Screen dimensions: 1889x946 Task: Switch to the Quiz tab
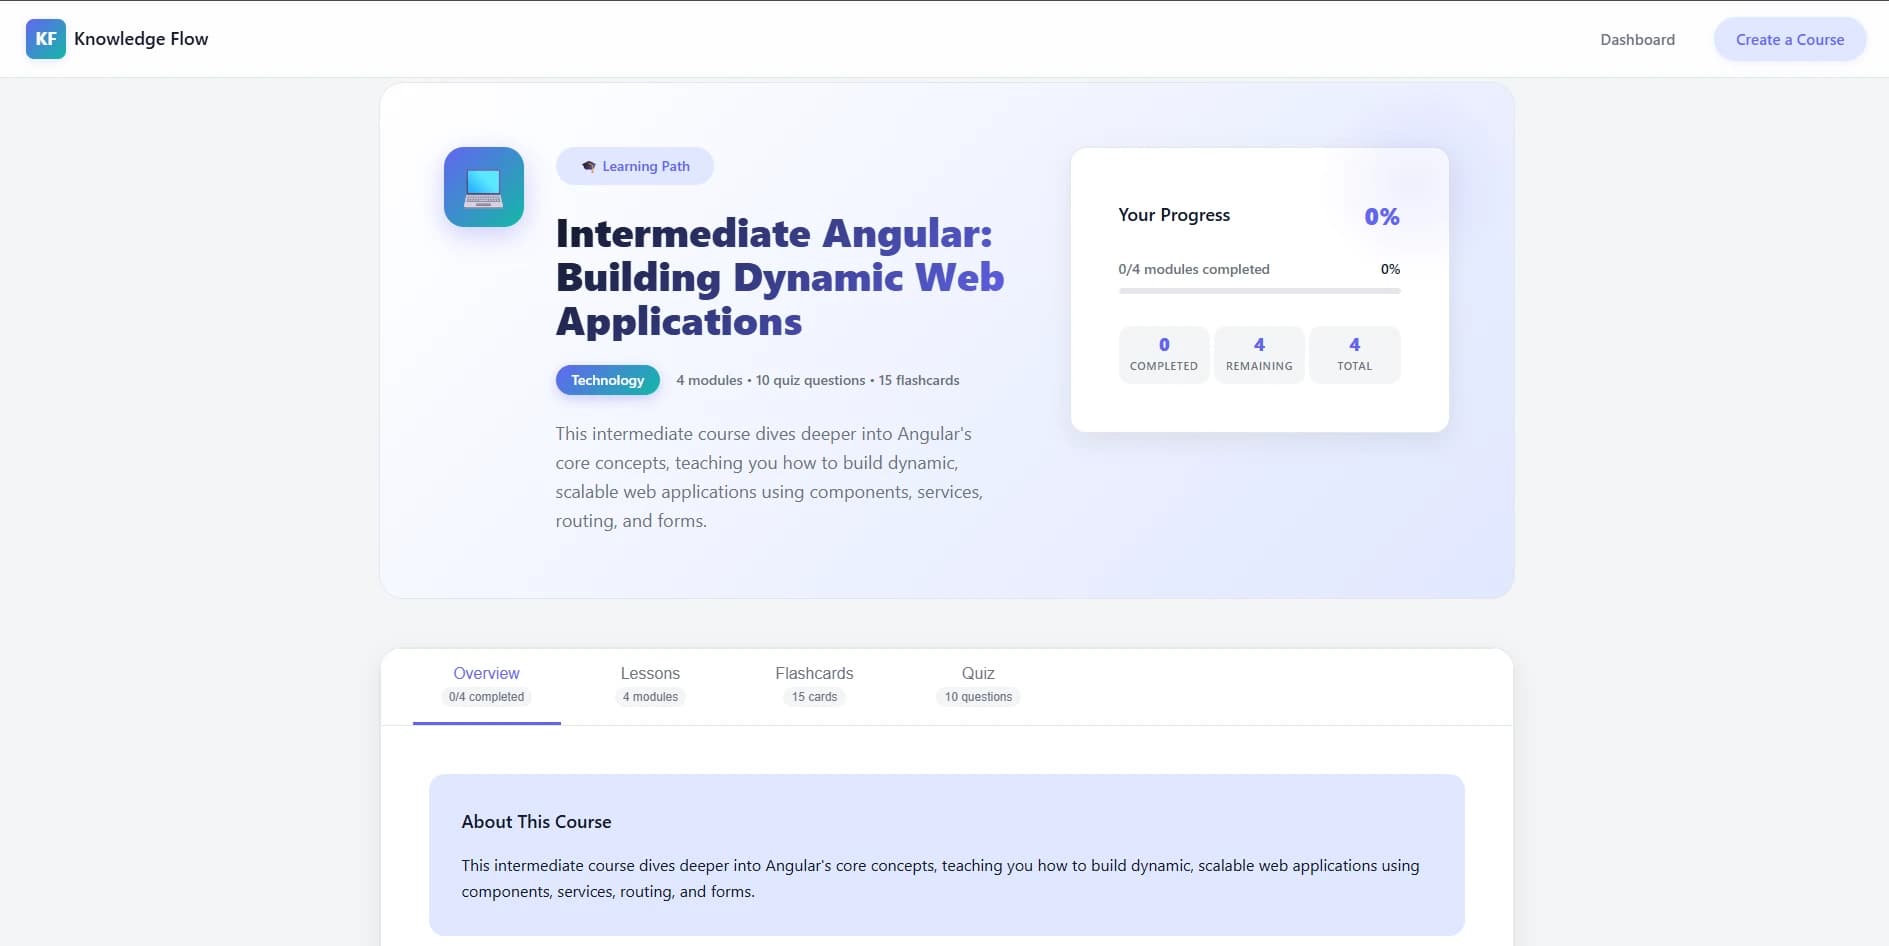coord(977,683)
